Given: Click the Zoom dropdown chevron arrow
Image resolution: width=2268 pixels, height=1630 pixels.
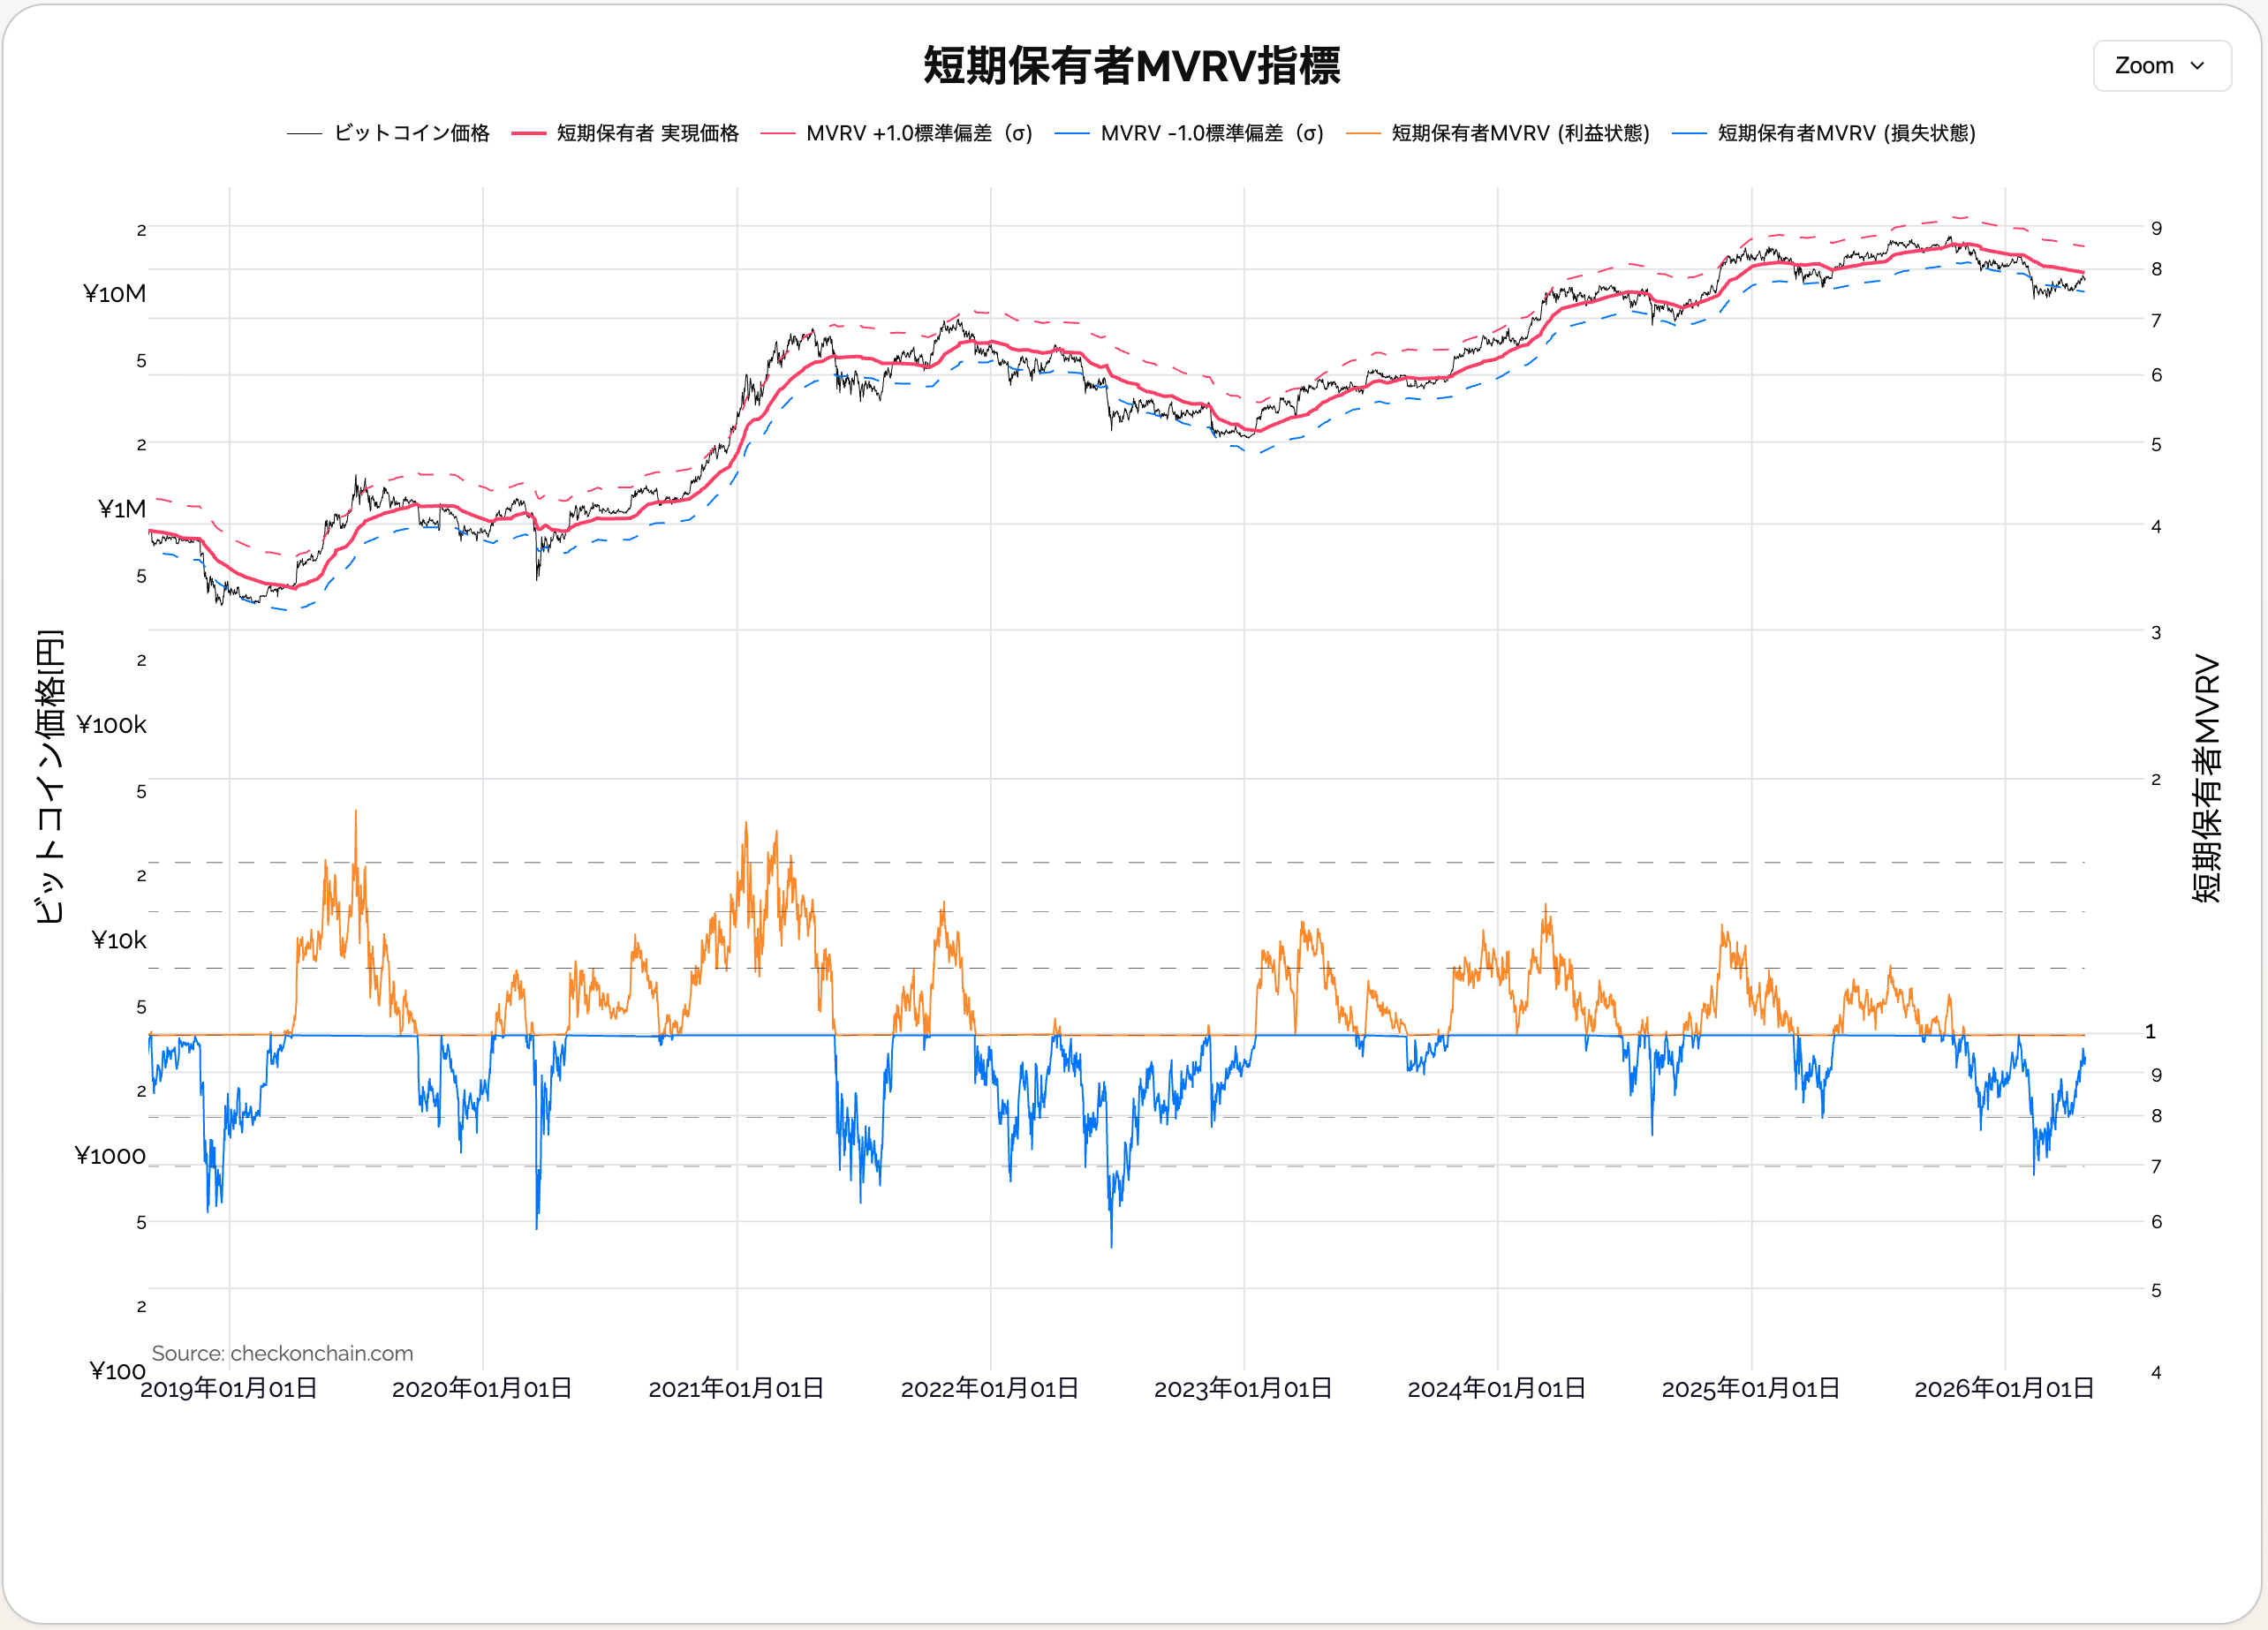Looking at the screenshot, I should [x=2197, y=66].
